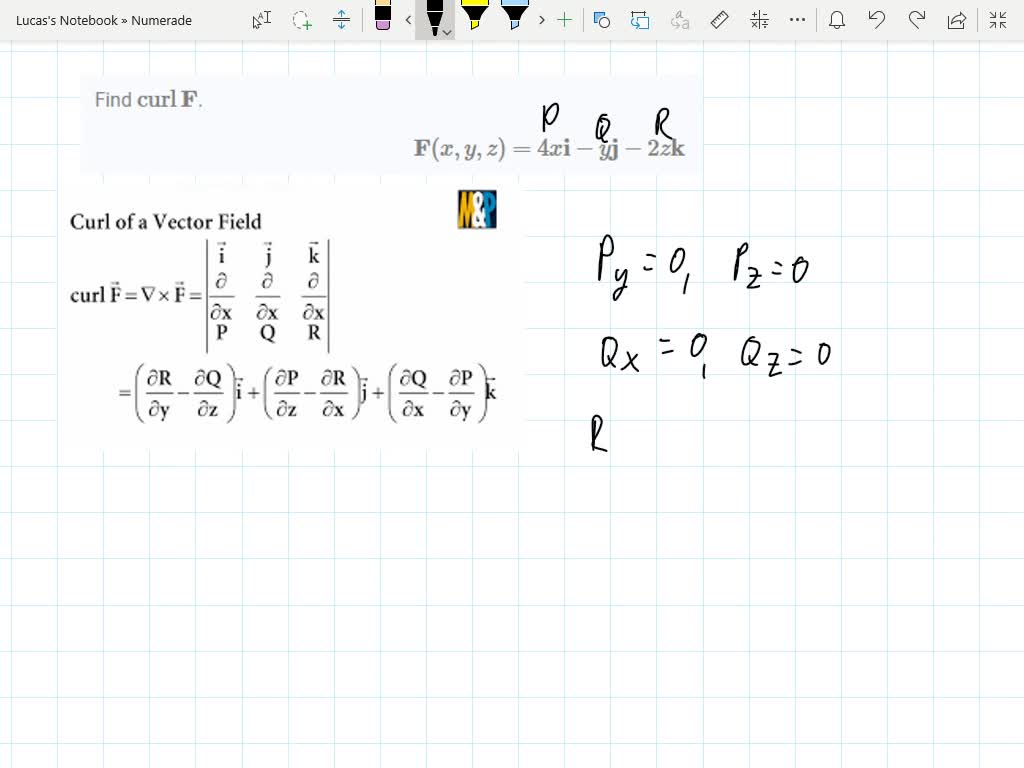This screenshot has height=768, width=1024.
Task: Toggle the blue highlighter on
Action: pos(515,18)
